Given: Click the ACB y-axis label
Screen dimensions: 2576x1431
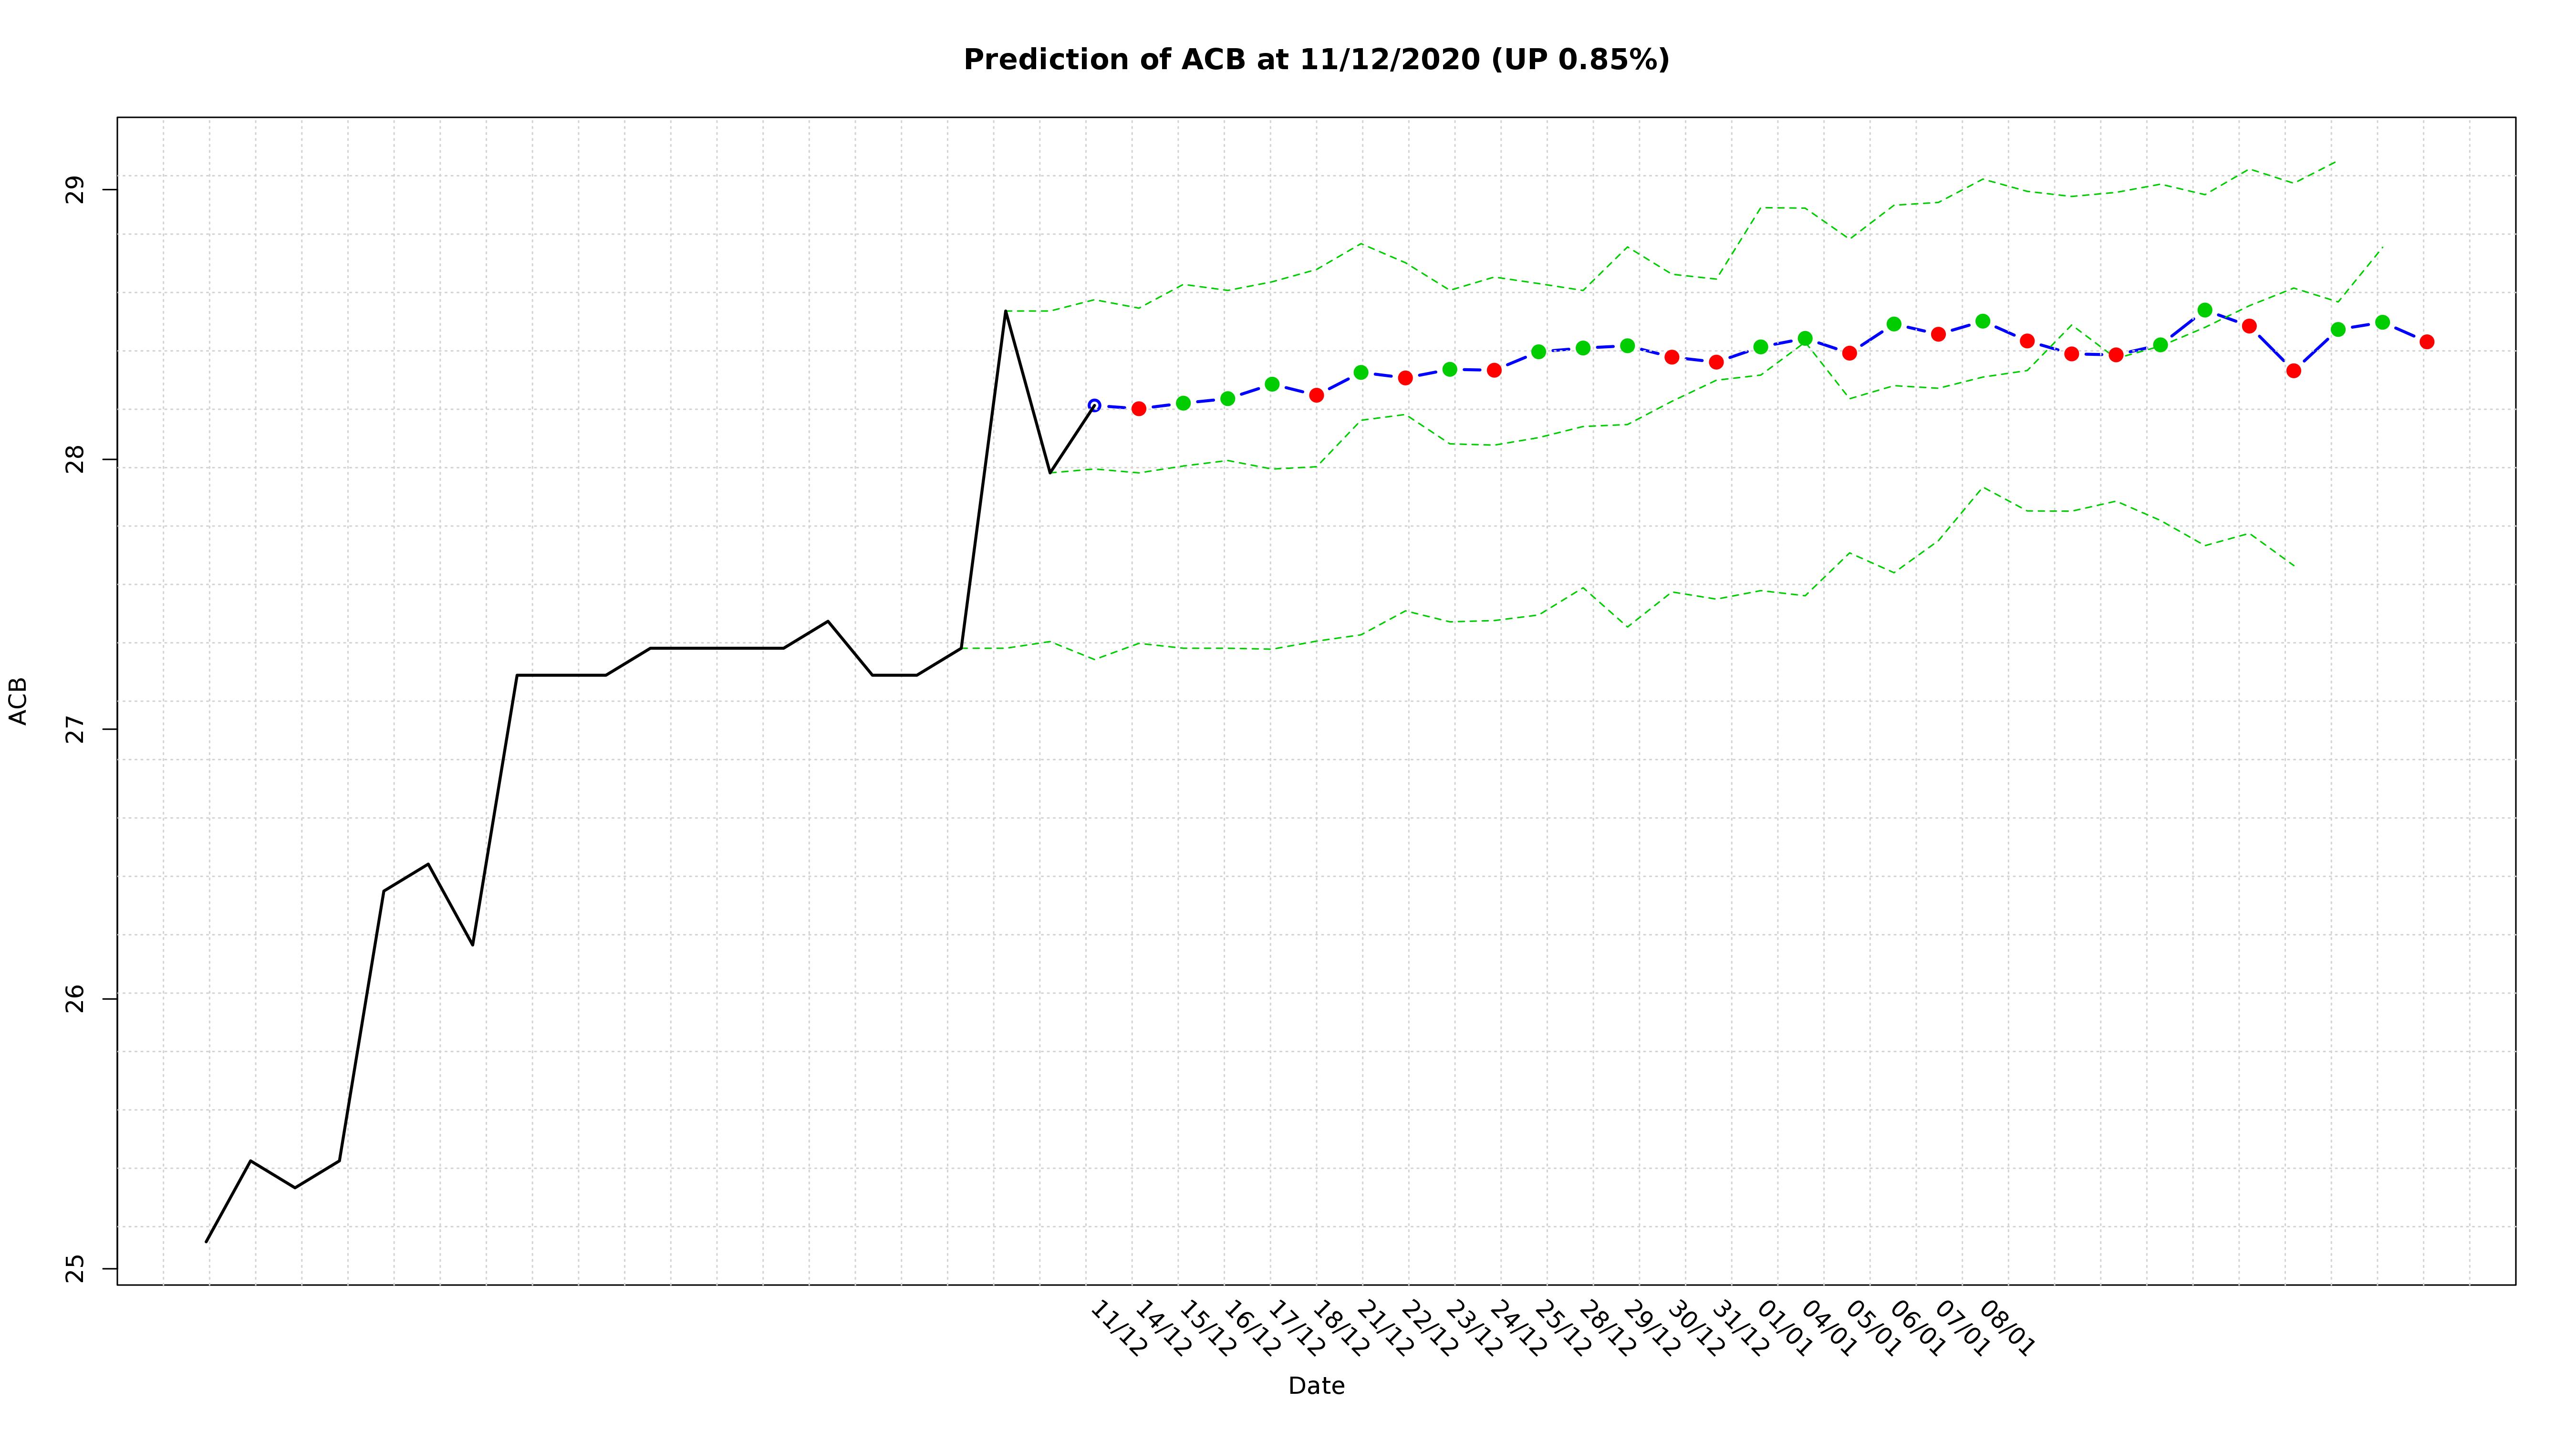Looking at the screenshot, I should click(18, 701).
